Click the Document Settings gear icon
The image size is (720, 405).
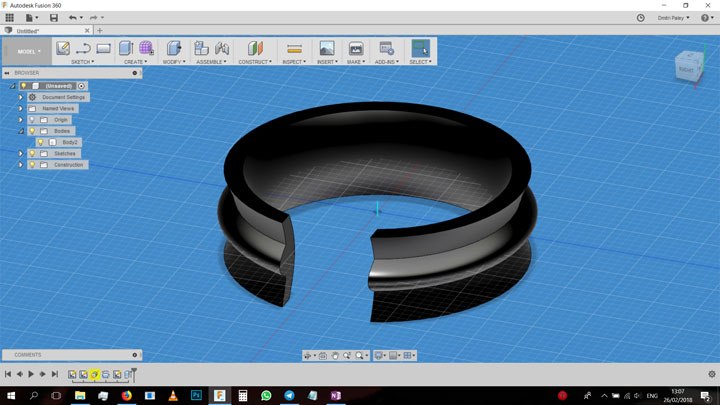click(x=32, y=97)
